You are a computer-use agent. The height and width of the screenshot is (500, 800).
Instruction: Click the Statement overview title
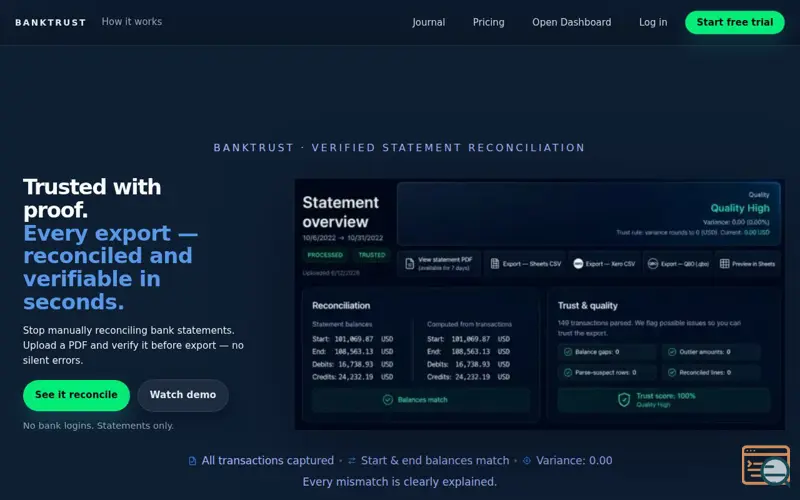pyautogui.click(x=340, y=212)
